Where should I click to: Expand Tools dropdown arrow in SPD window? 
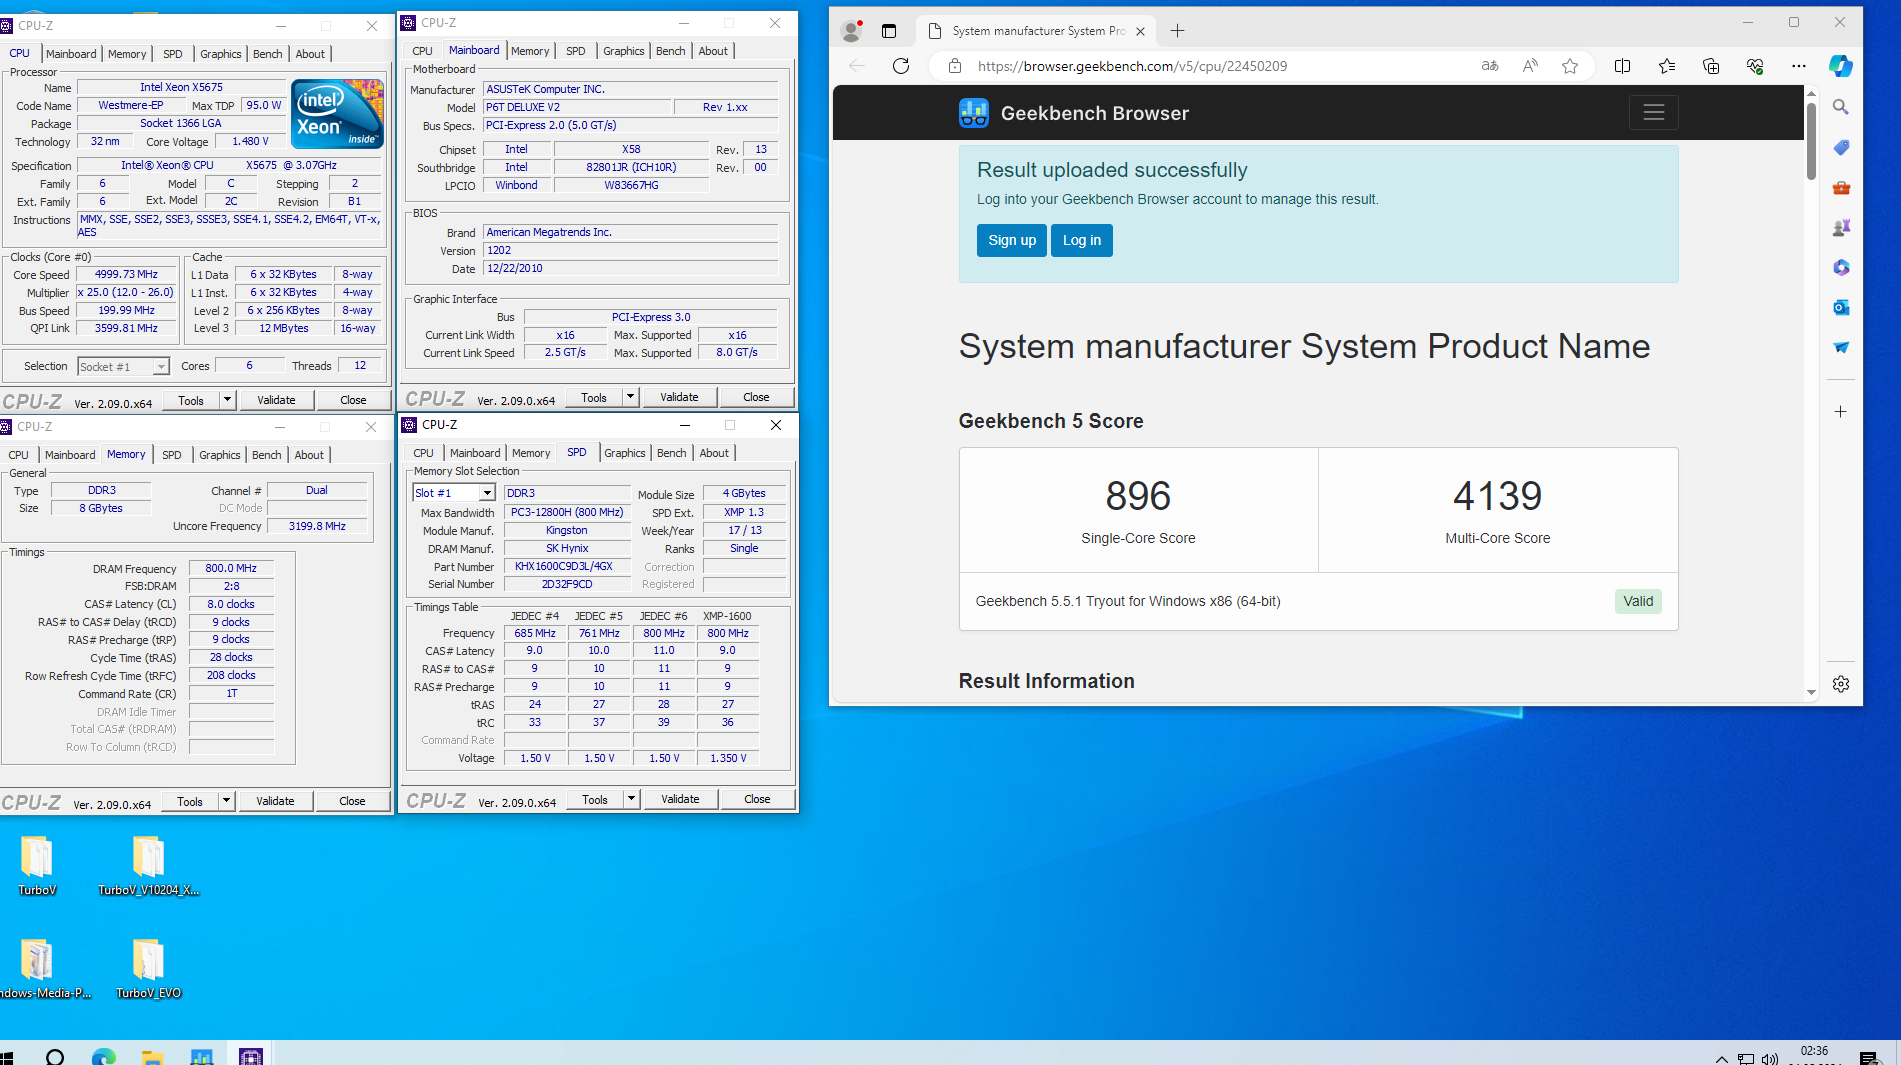click(x=631, y=799)
